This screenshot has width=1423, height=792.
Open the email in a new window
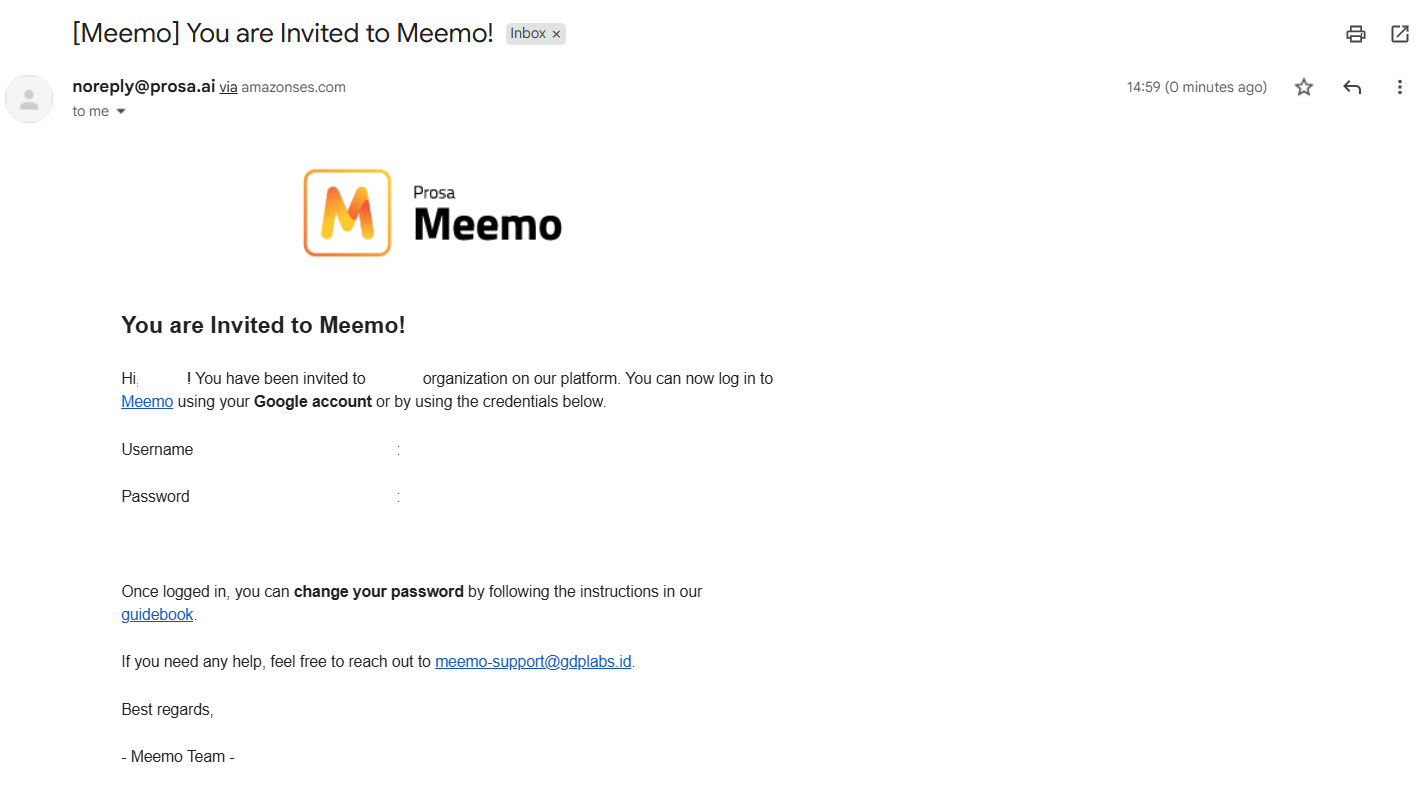point(1400,34)
